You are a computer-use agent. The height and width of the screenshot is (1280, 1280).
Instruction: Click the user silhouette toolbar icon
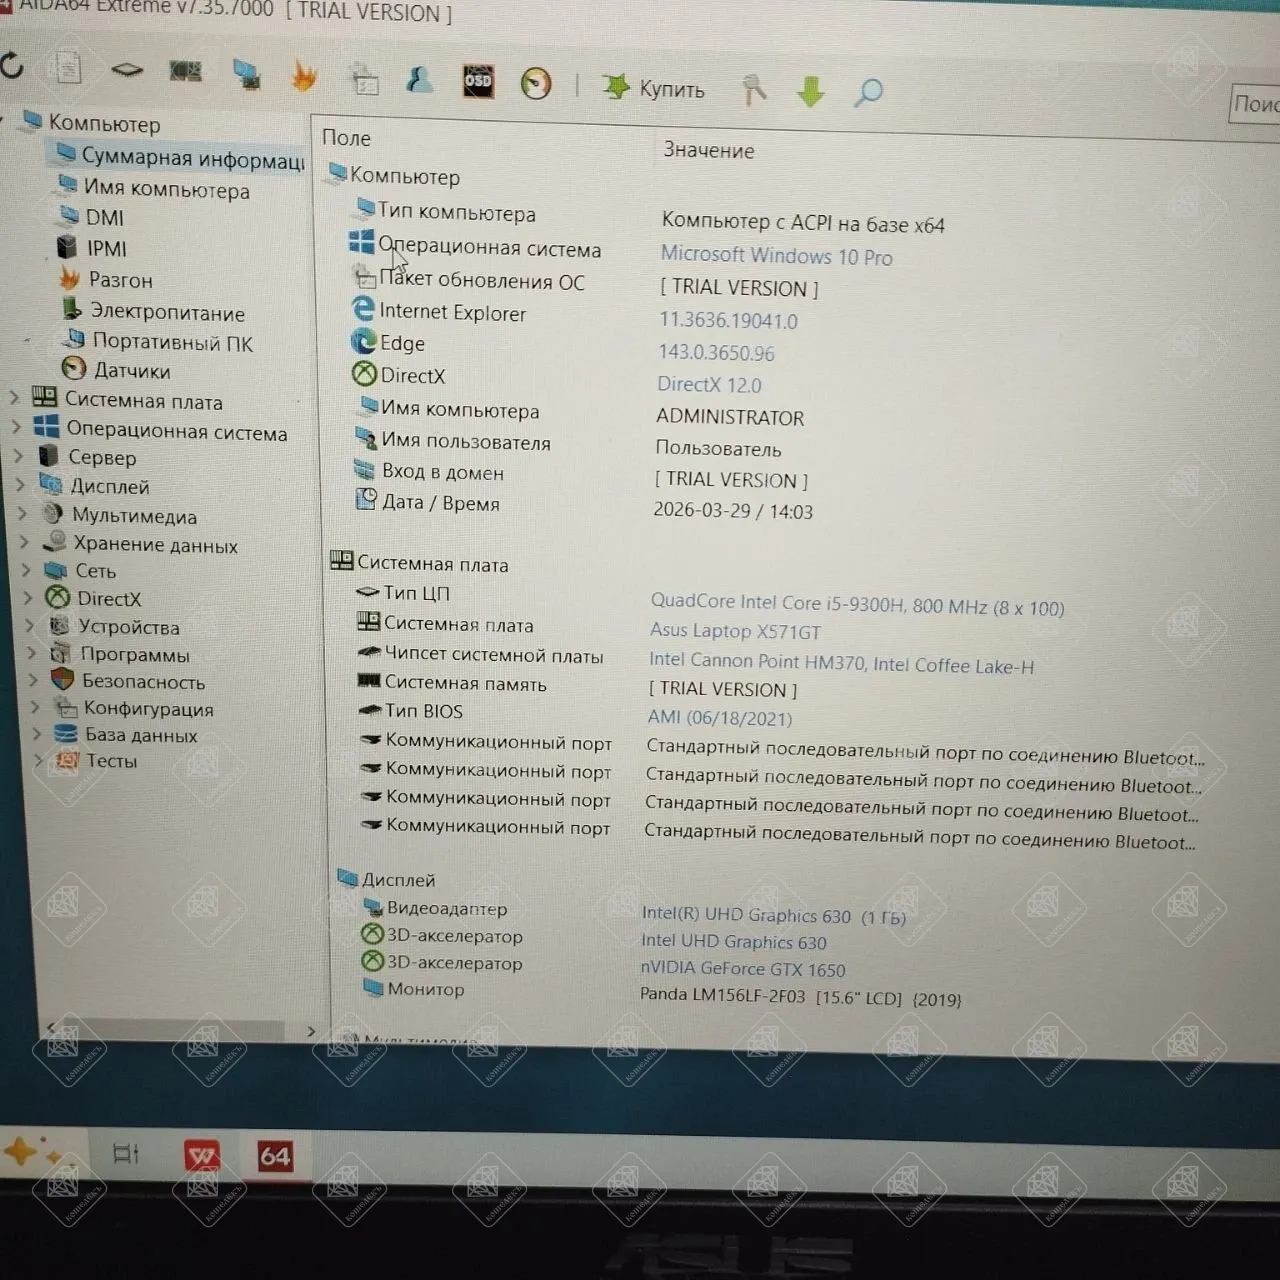tap(420, 79)
